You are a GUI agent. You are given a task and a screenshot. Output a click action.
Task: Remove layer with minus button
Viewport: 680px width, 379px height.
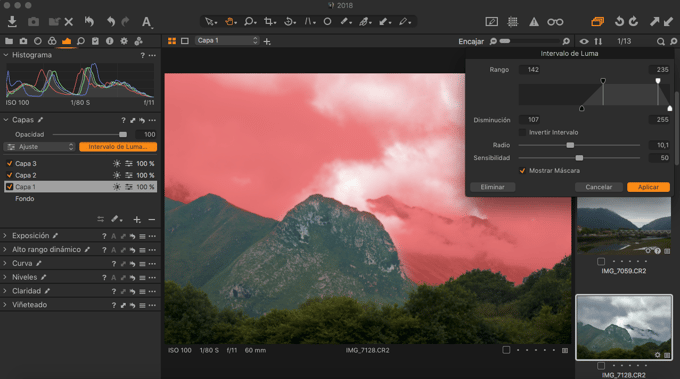pyautogui.click(x=151, y=220)
